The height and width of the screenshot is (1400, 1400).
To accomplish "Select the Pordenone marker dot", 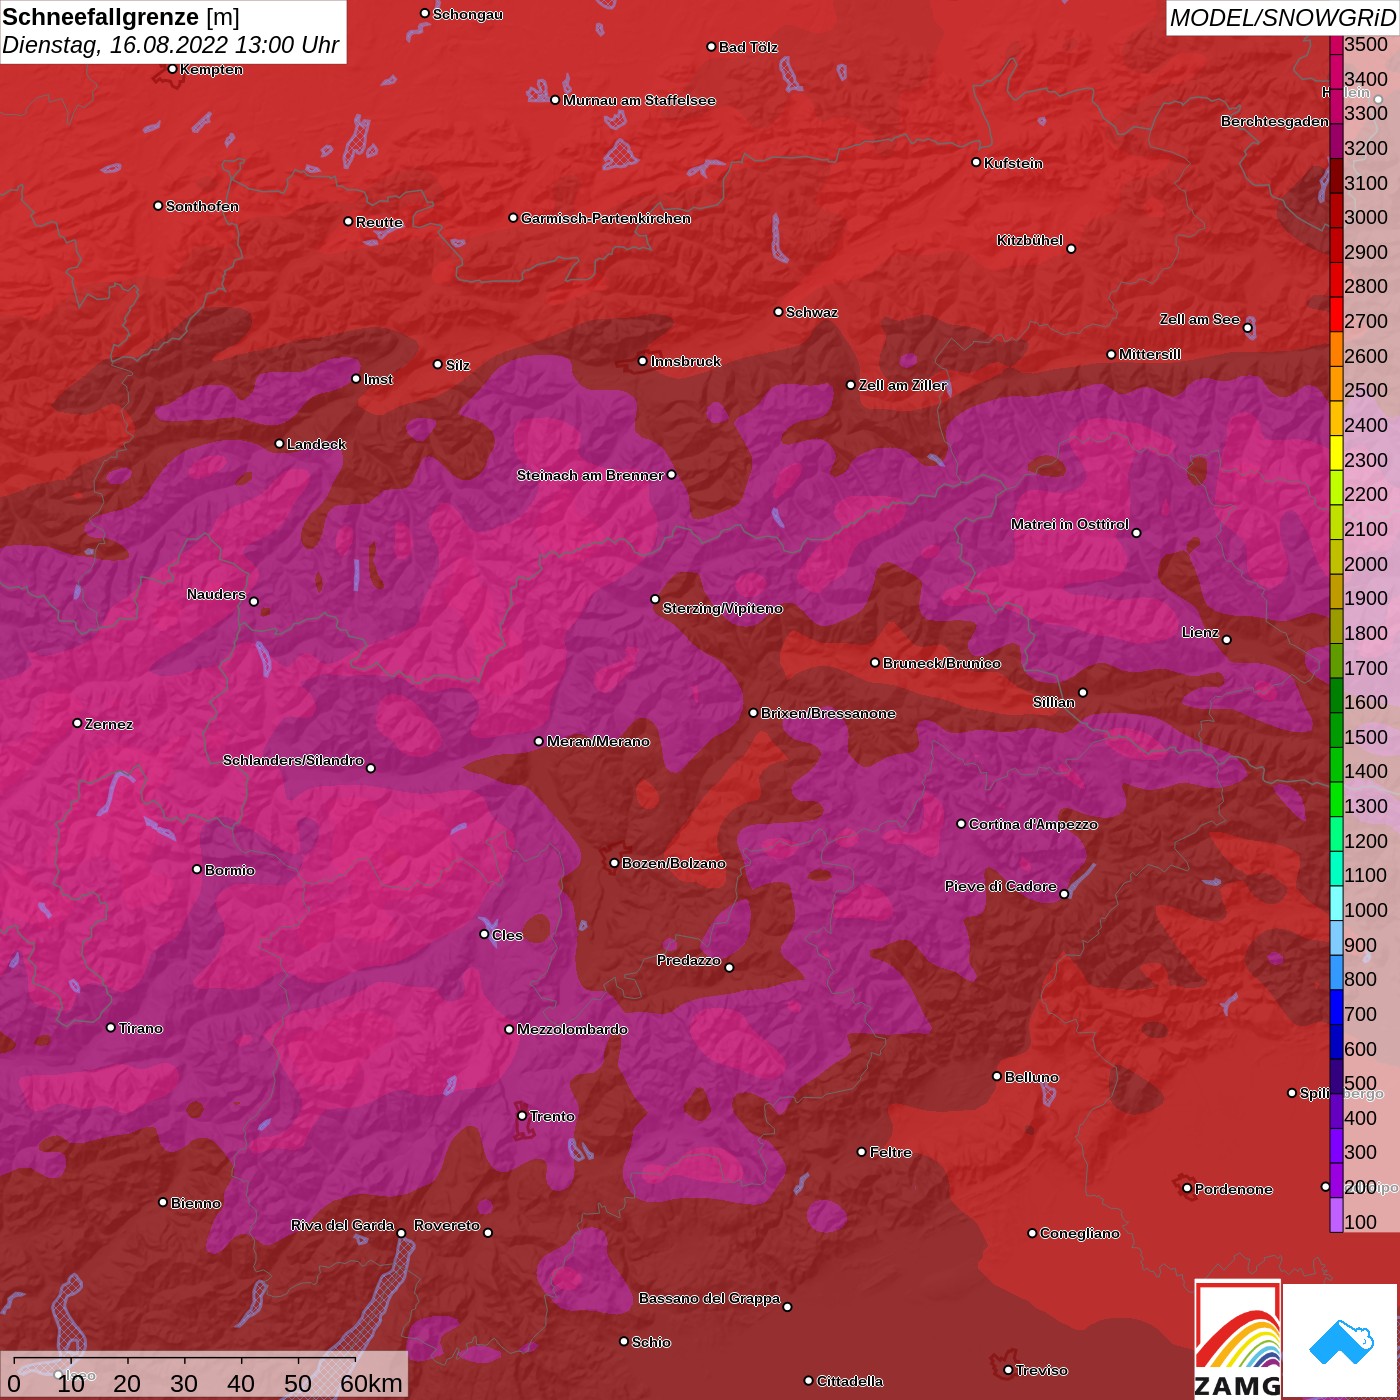I will (1187, 1188).
